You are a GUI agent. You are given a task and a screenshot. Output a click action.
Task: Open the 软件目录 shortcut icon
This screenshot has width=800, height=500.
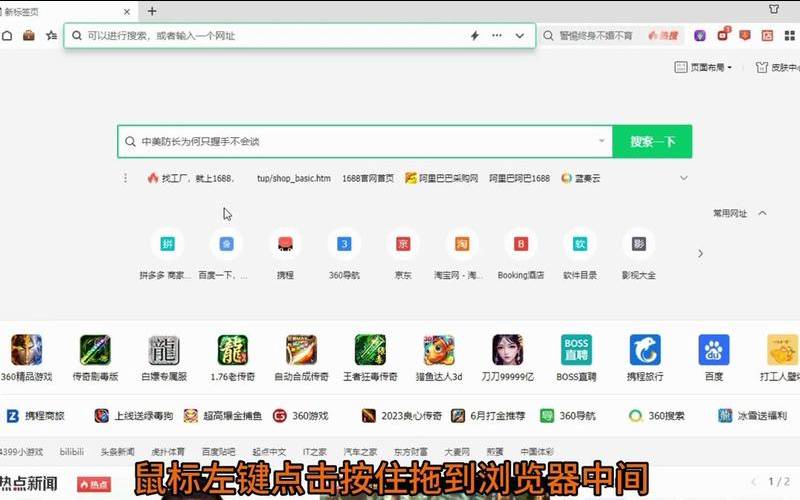(580, 244)
